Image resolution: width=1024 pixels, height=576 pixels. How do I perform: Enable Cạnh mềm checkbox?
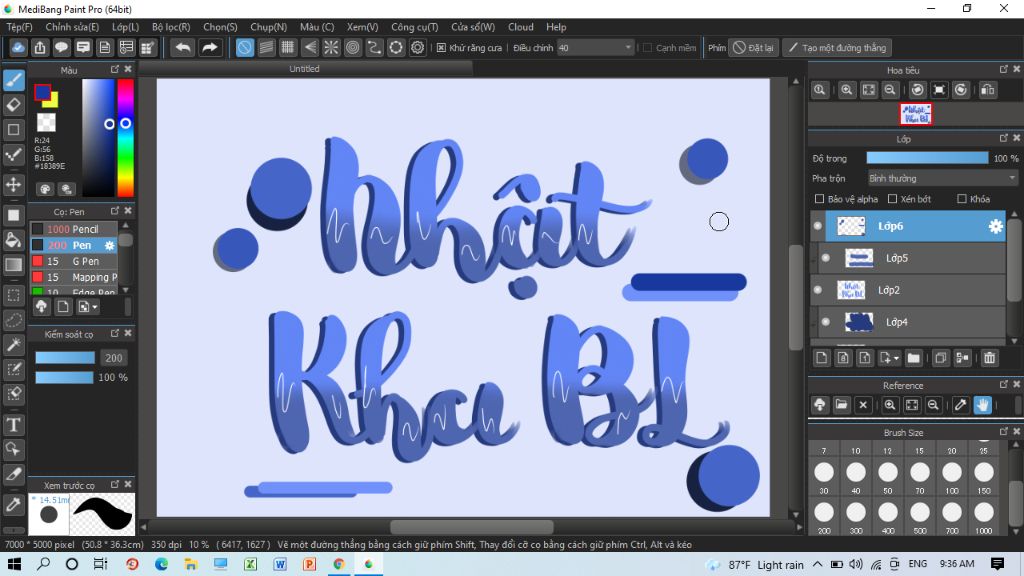(x=647, y=48)
